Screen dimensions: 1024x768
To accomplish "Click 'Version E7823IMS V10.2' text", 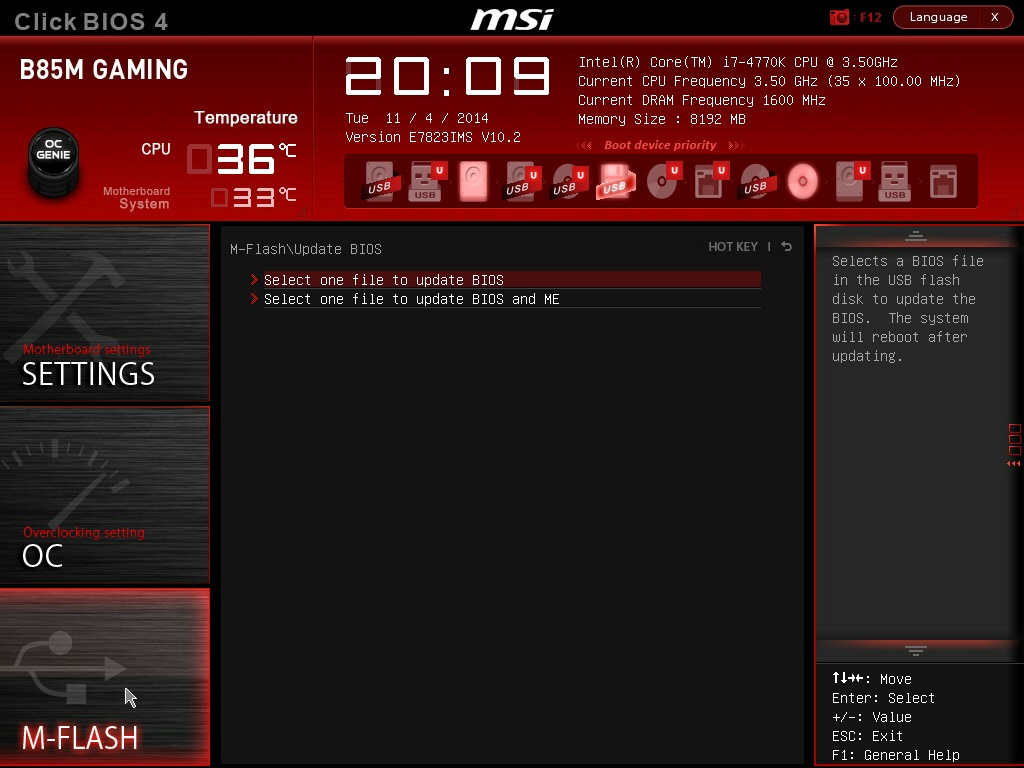I will (x=433, y=137).
